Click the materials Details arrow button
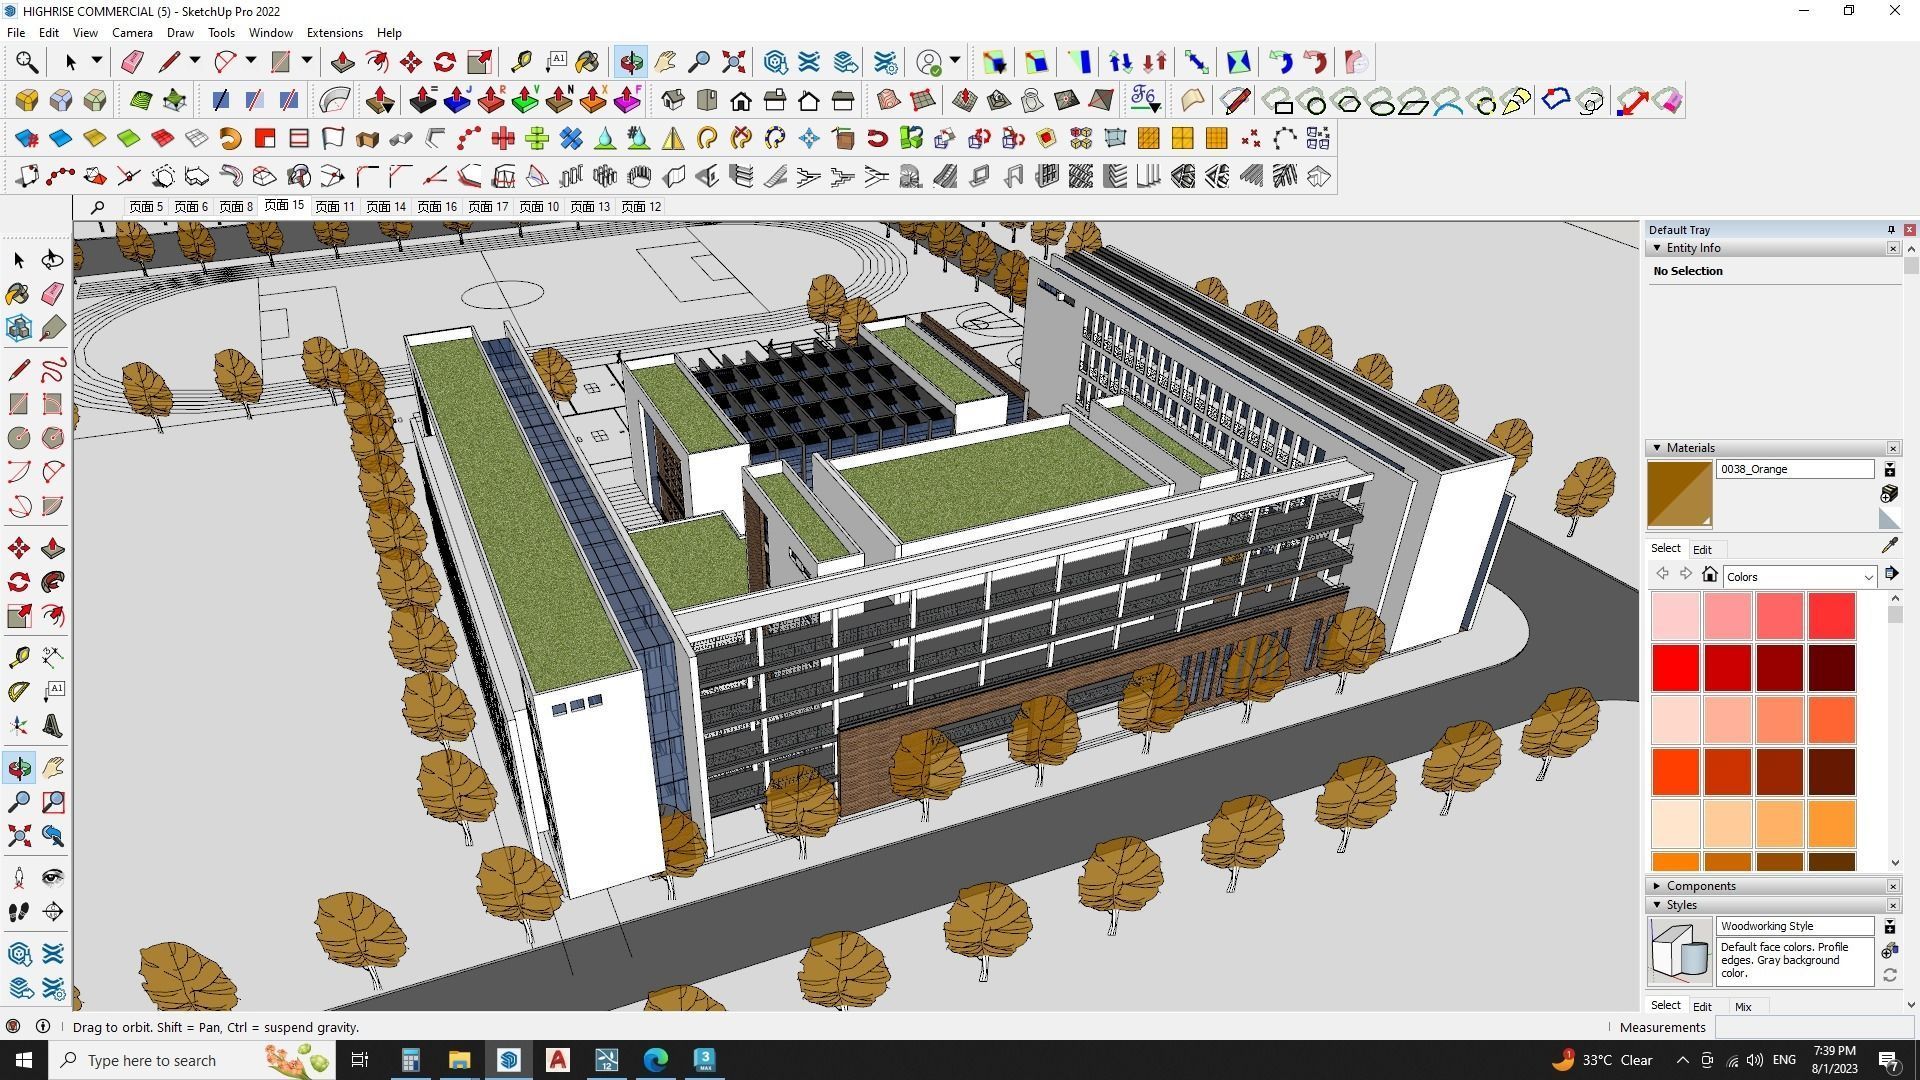 click(1891, 575)
